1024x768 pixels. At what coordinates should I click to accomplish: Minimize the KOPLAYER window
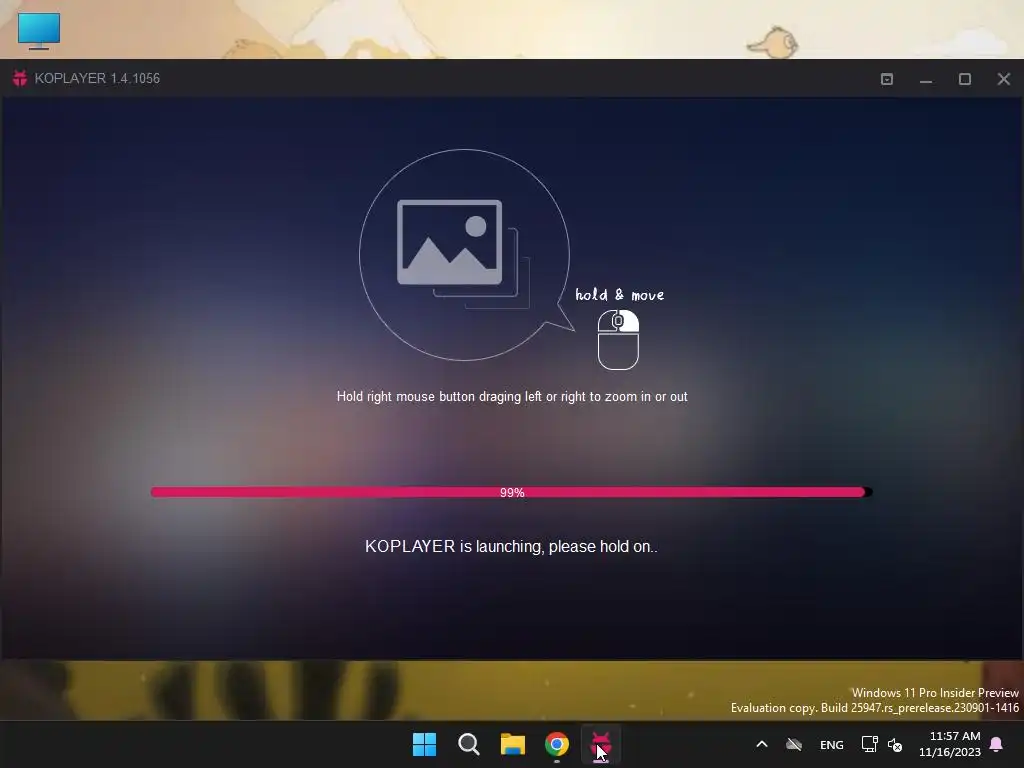pos(925,79)
